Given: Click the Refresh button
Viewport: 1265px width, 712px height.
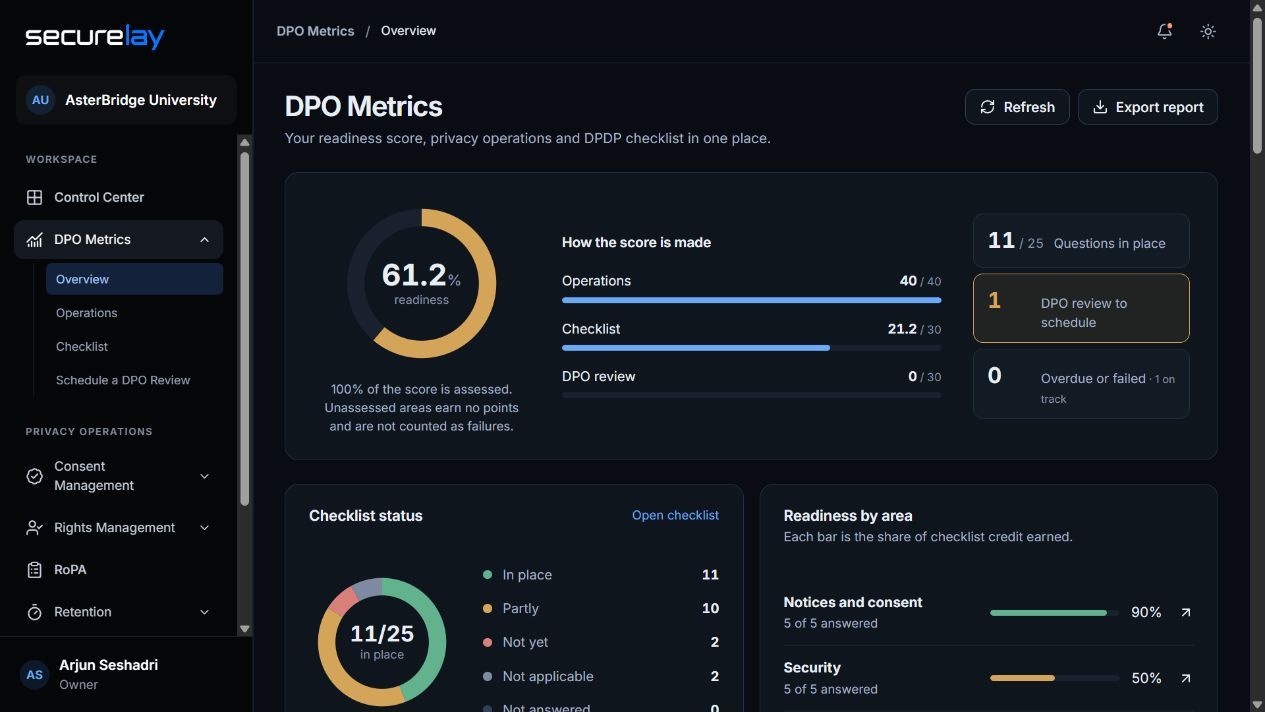Looking at the screenshot, I should [x=1017, y=107].
